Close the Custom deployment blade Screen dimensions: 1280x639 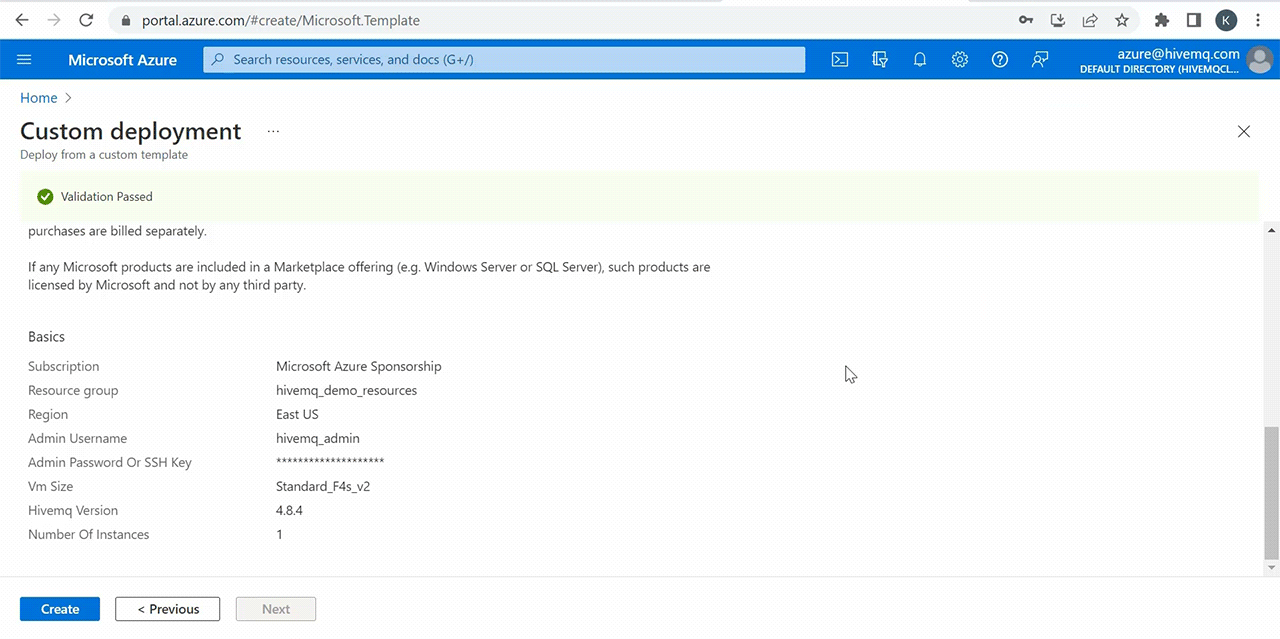coord(1244,132)
